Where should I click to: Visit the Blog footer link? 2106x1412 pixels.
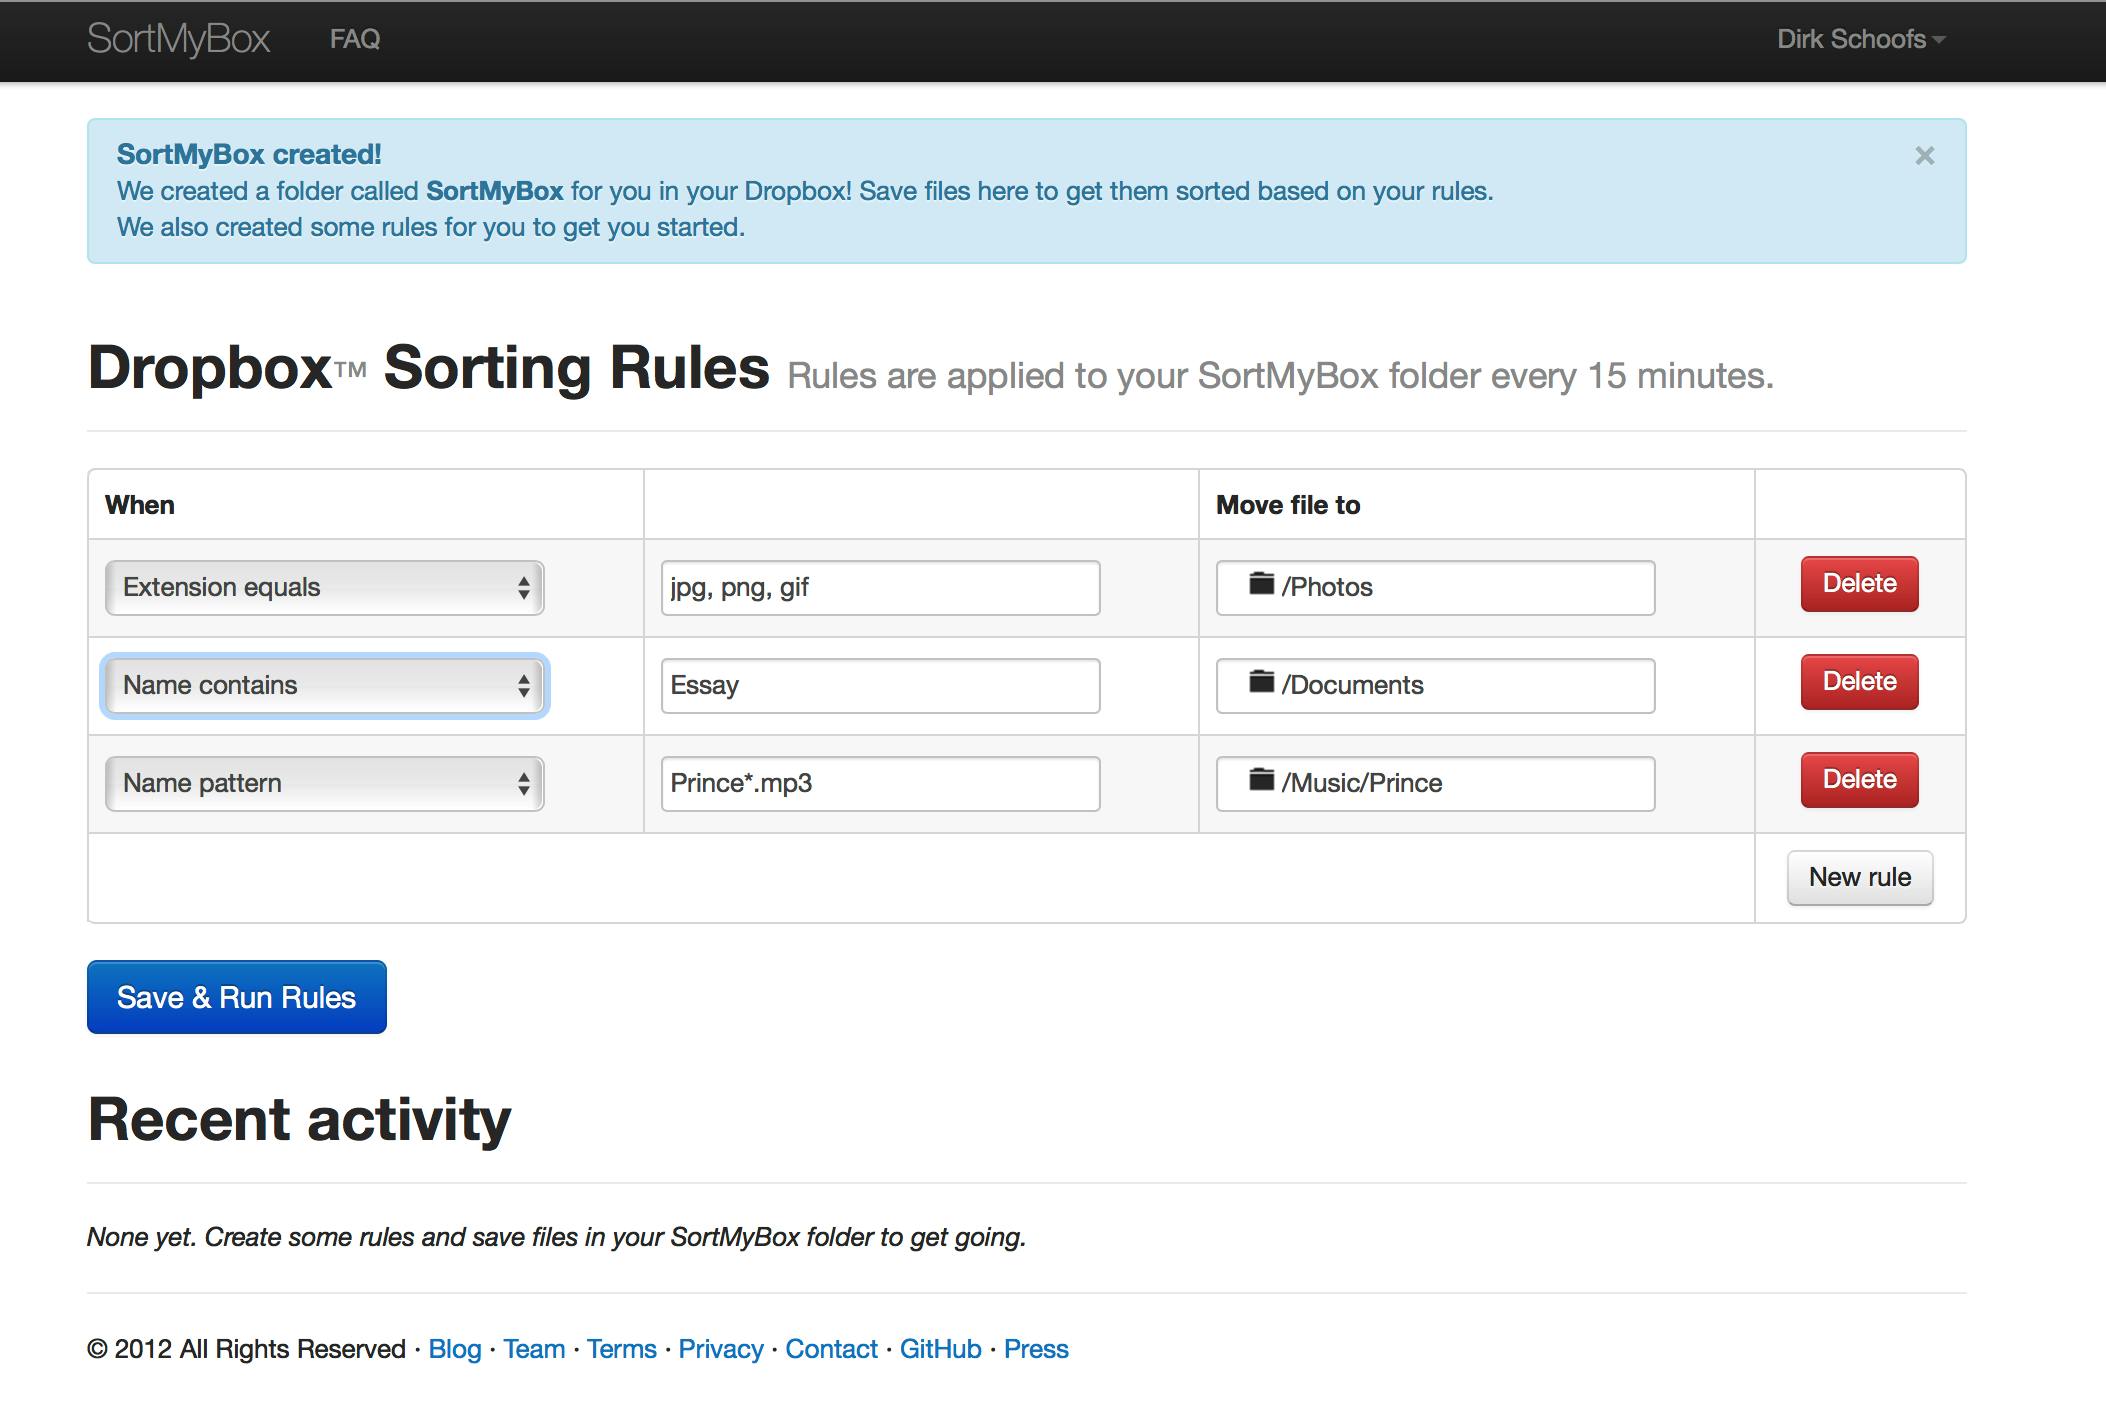click(454, 1349)
